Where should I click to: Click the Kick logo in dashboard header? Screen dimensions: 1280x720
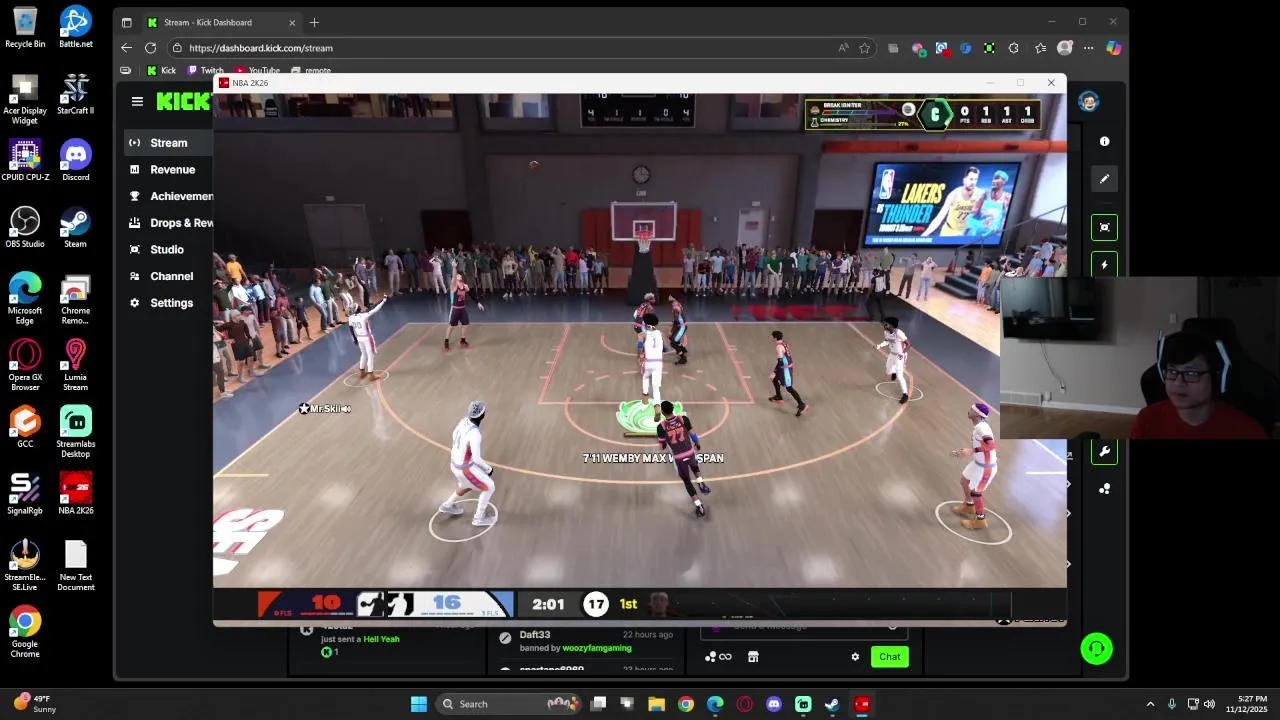coord(183,101)
